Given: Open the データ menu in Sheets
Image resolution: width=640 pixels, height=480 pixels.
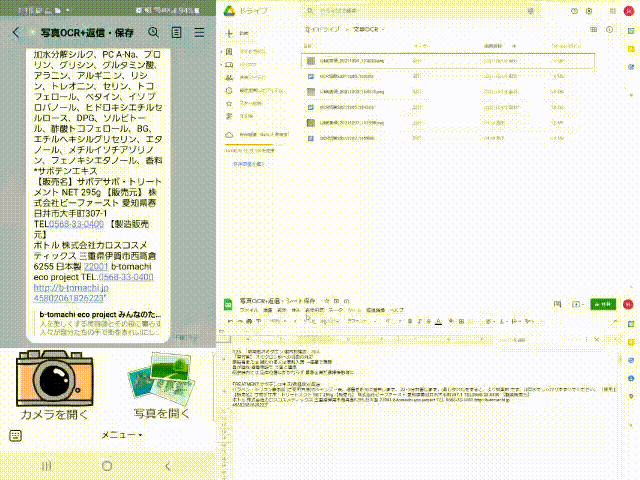Looking at the screenshot, I should point(336,310).
